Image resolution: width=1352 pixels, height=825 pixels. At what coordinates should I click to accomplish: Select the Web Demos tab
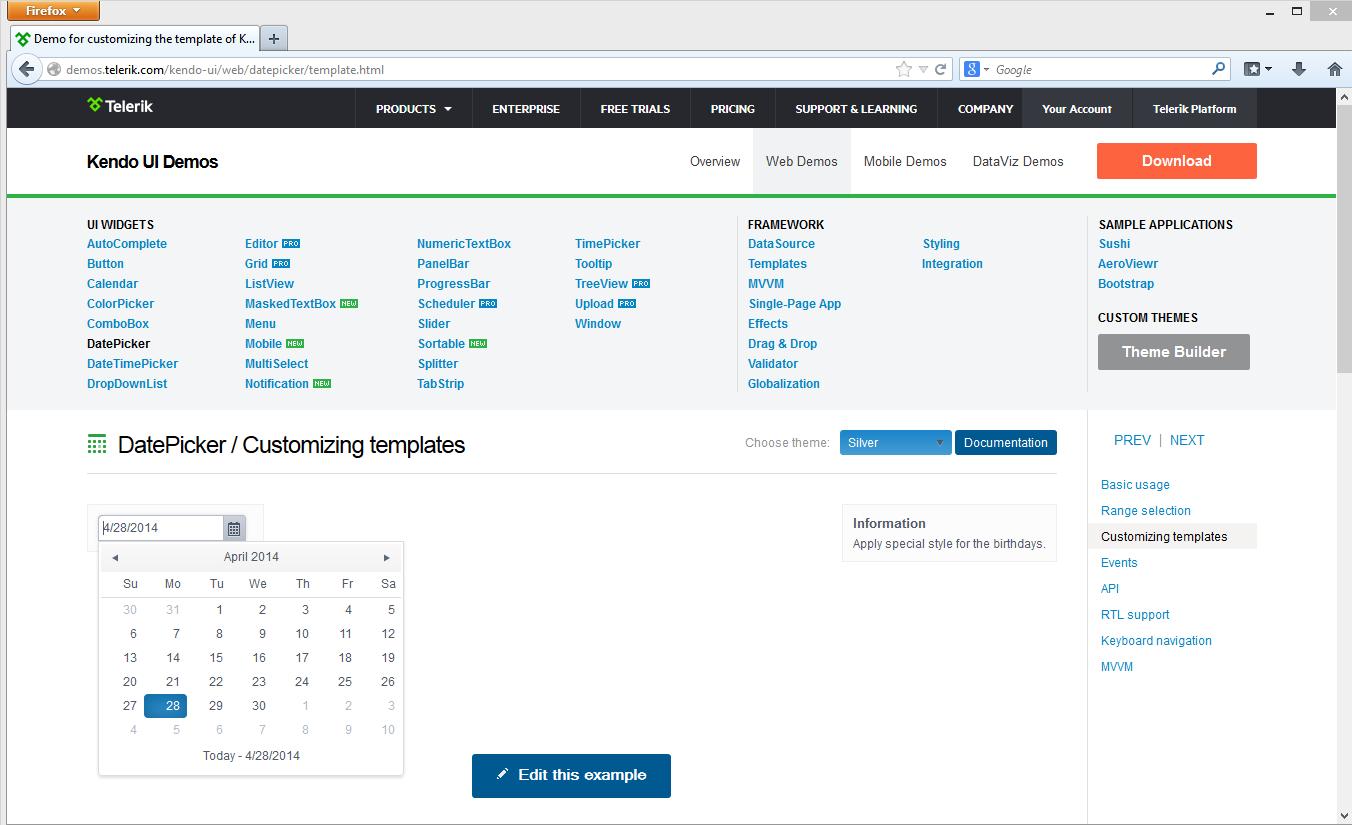[802, 161]
